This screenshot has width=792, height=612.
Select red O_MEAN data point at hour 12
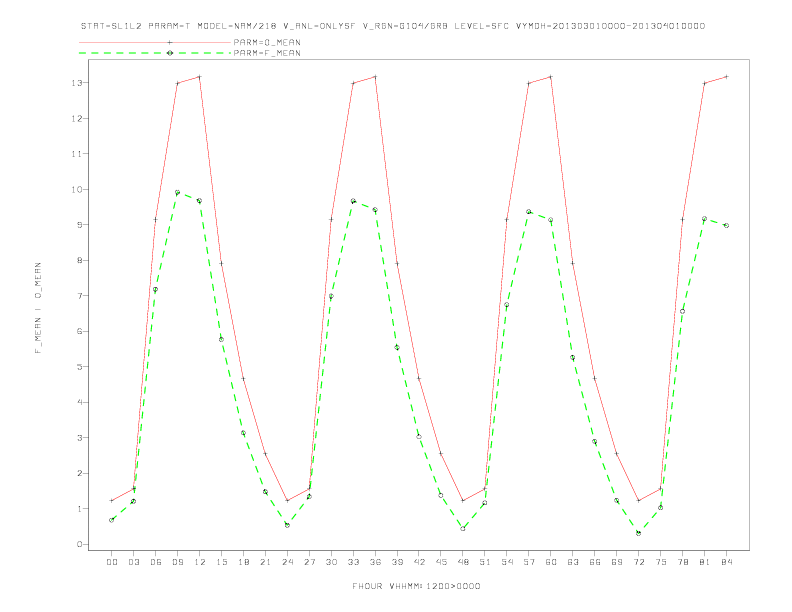click(x=200, y=77)
